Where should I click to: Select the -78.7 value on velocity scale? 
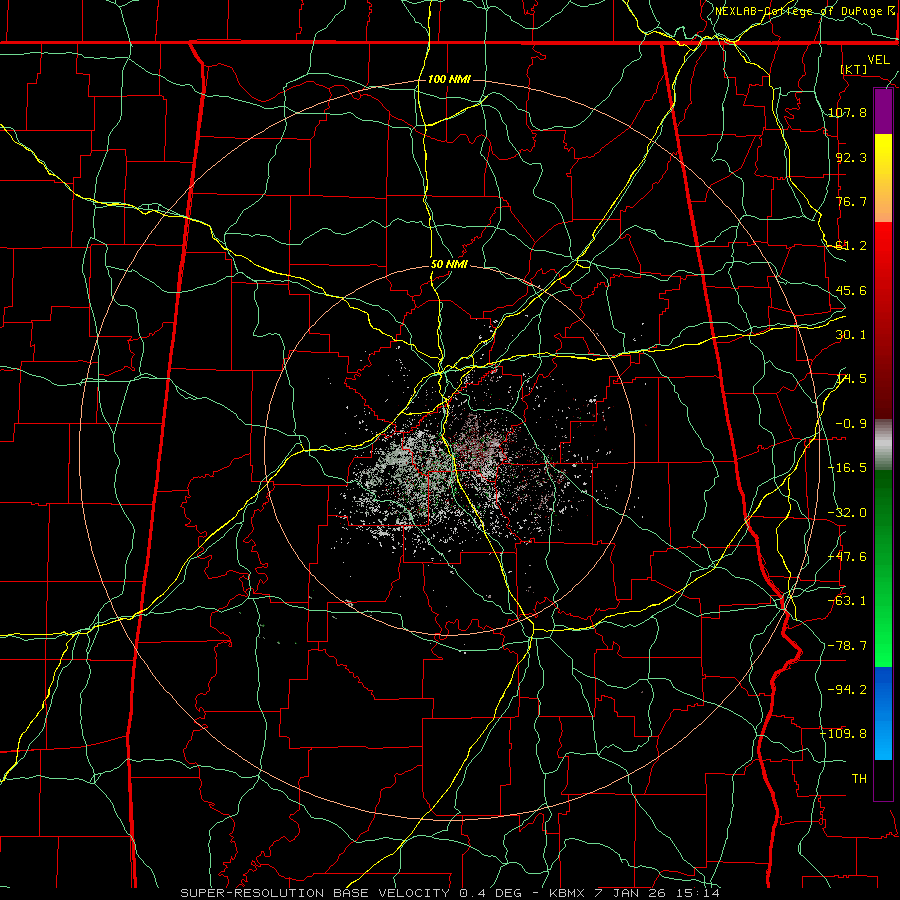point(847,646)
